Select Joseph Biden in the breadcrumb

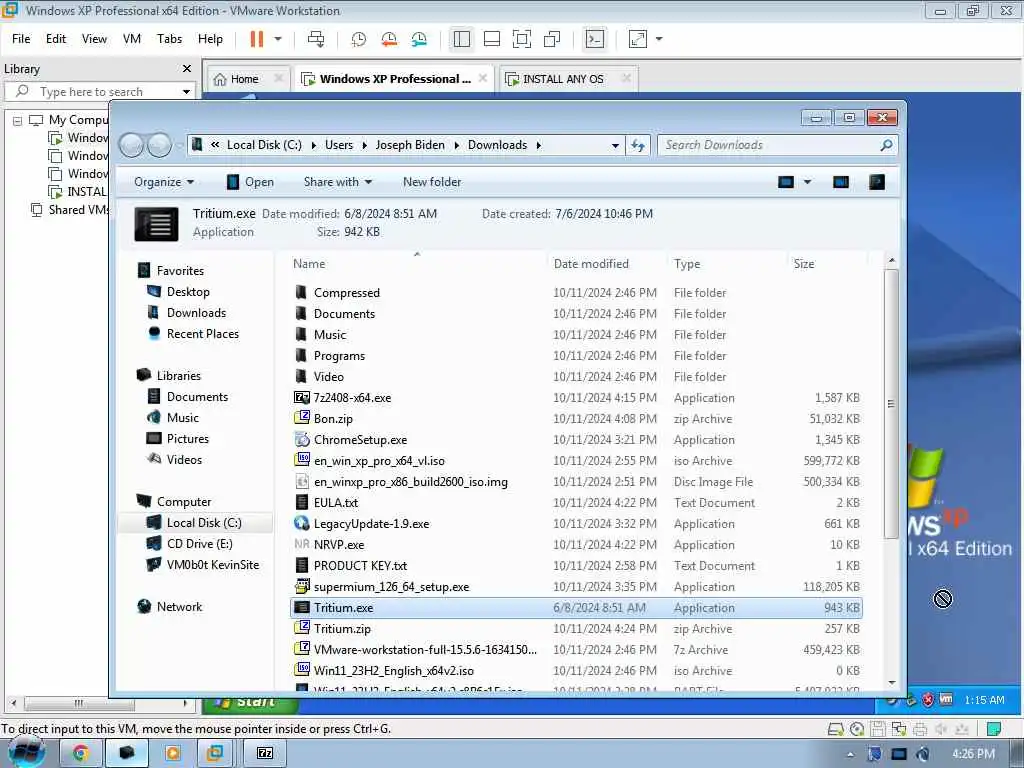tap(410, 145)
